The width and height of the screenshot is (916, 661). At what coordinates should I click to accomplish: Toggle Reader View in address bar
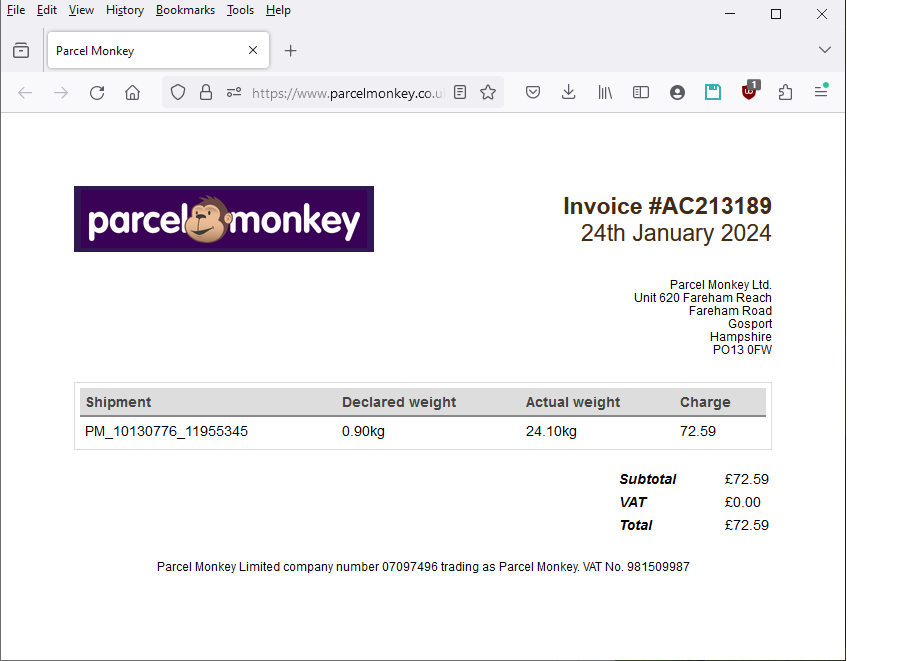460,93
